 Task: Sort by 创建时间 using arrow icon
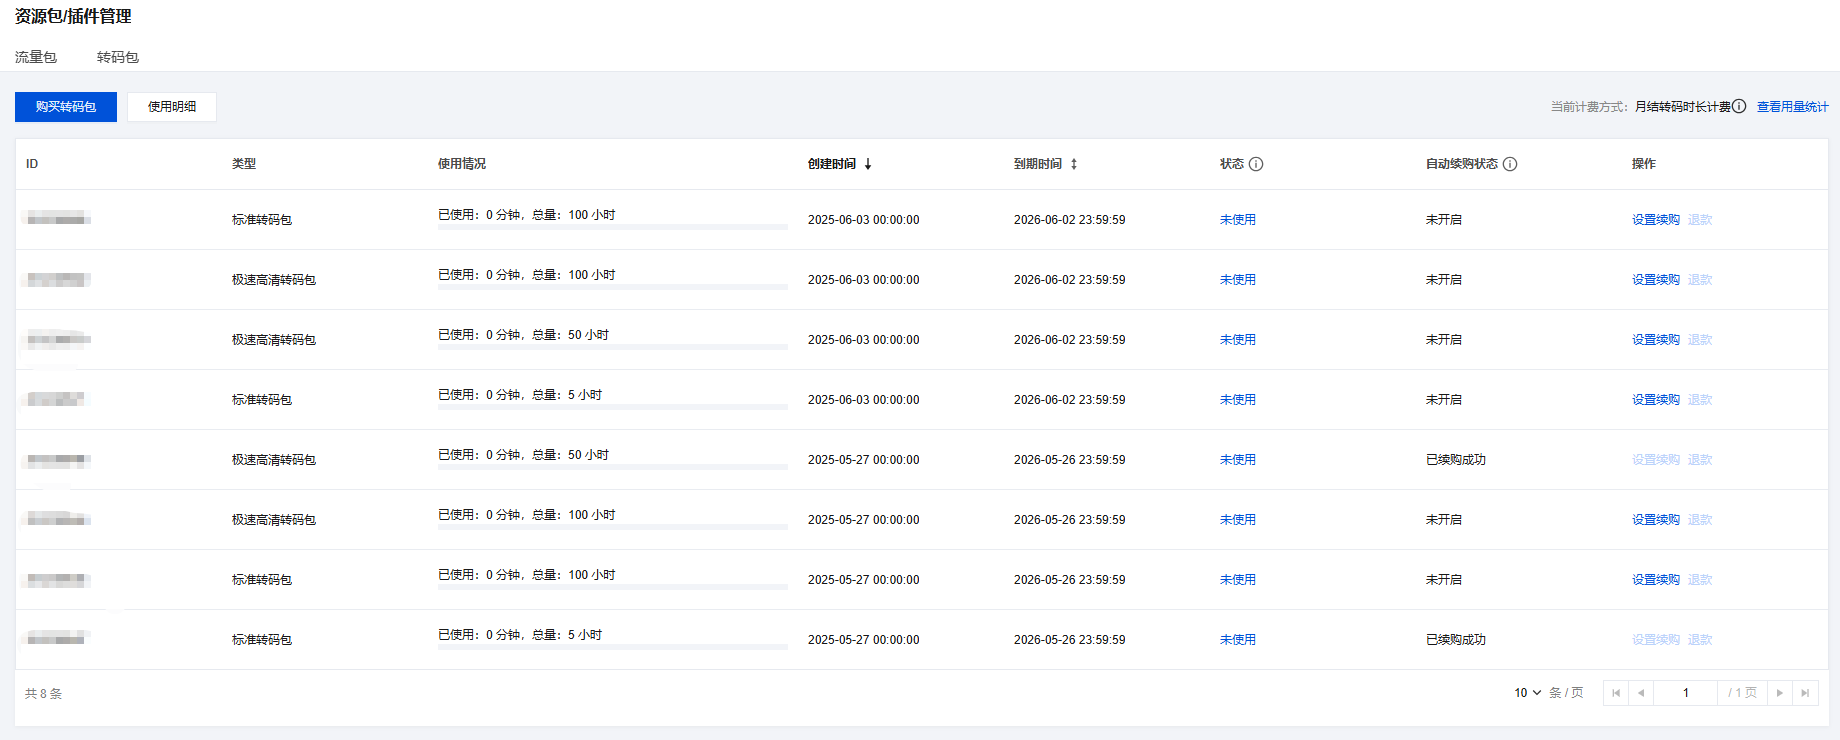[868, 164]
